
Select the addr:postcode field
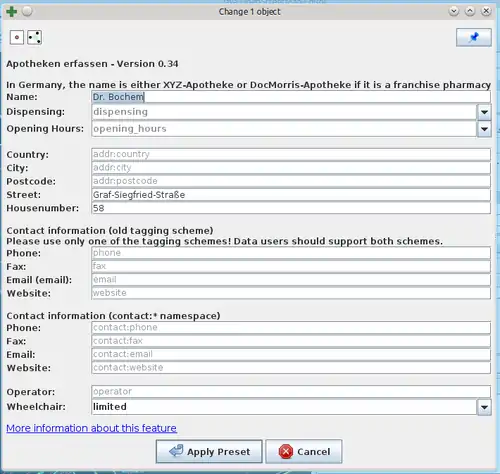point(291,181)
